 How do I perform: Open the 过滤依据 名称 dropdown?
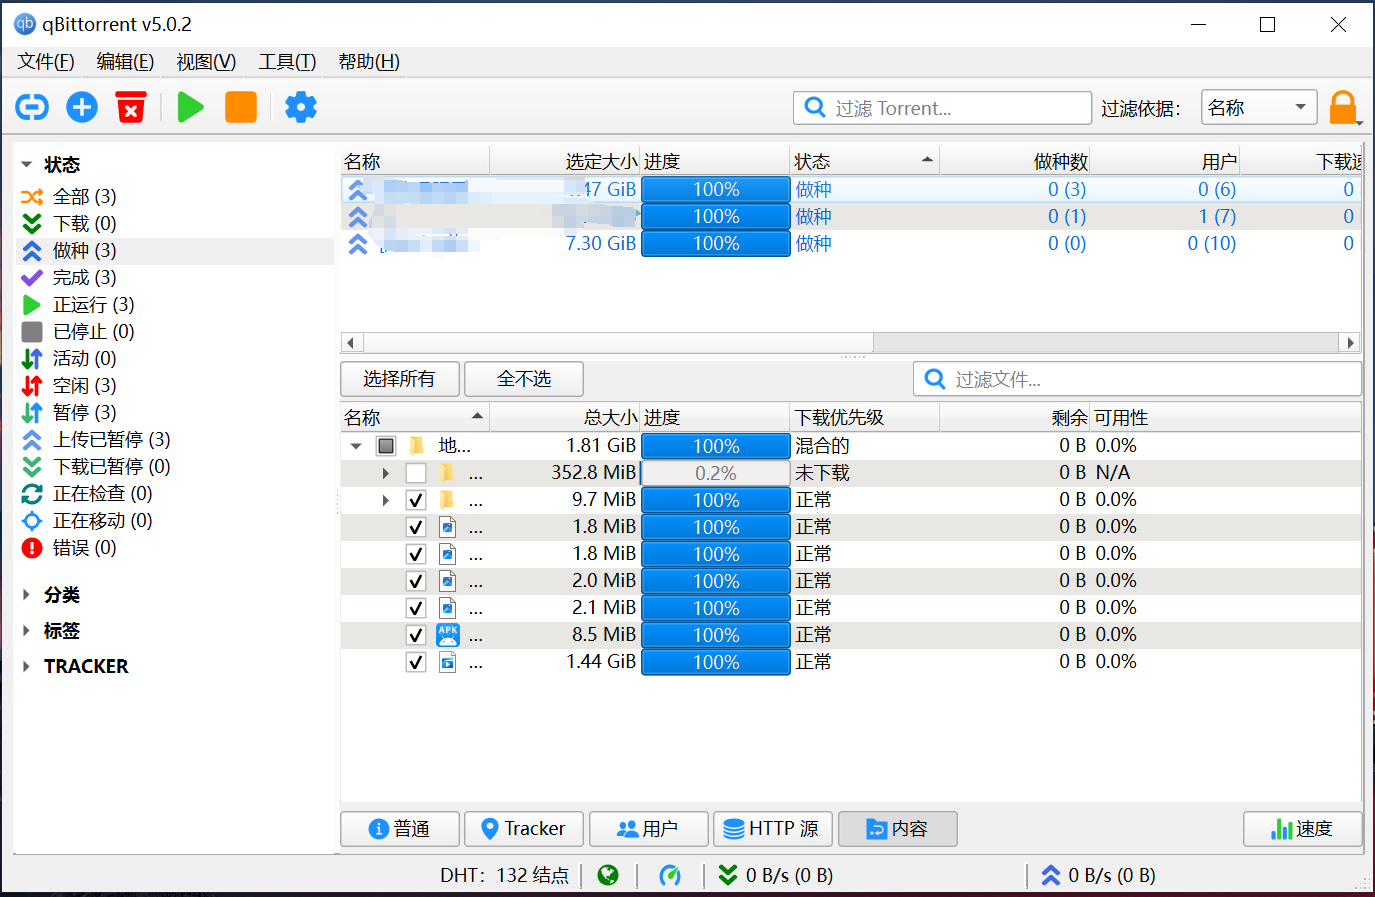coord(1259,108)
